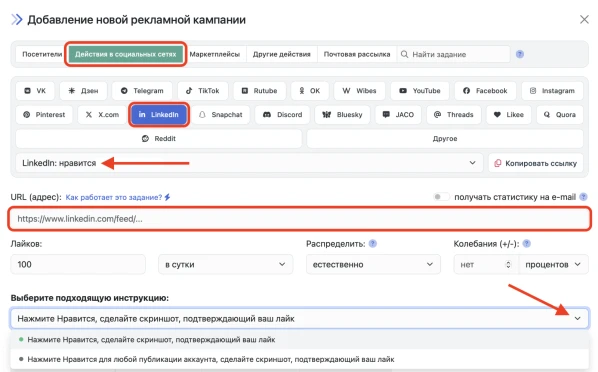Image resolution: width=598 pixels, height=372 pixels.
Task: Choose the Threads platform button
Action: [454, 114]
